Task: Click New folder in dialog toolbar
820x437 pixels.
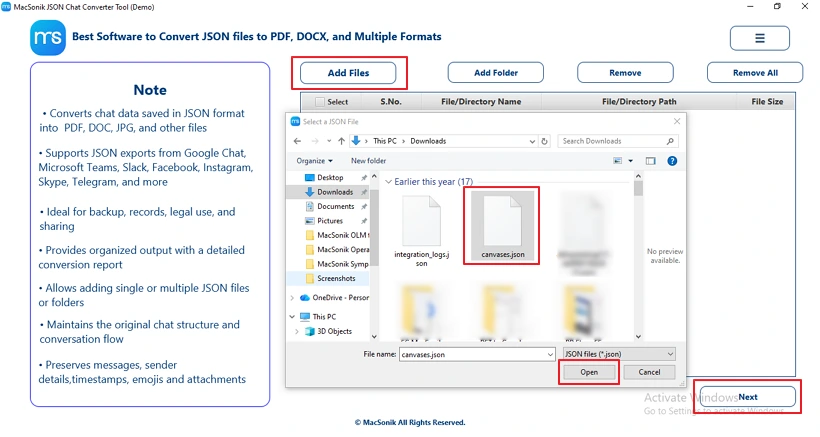Action: point(368,161)
